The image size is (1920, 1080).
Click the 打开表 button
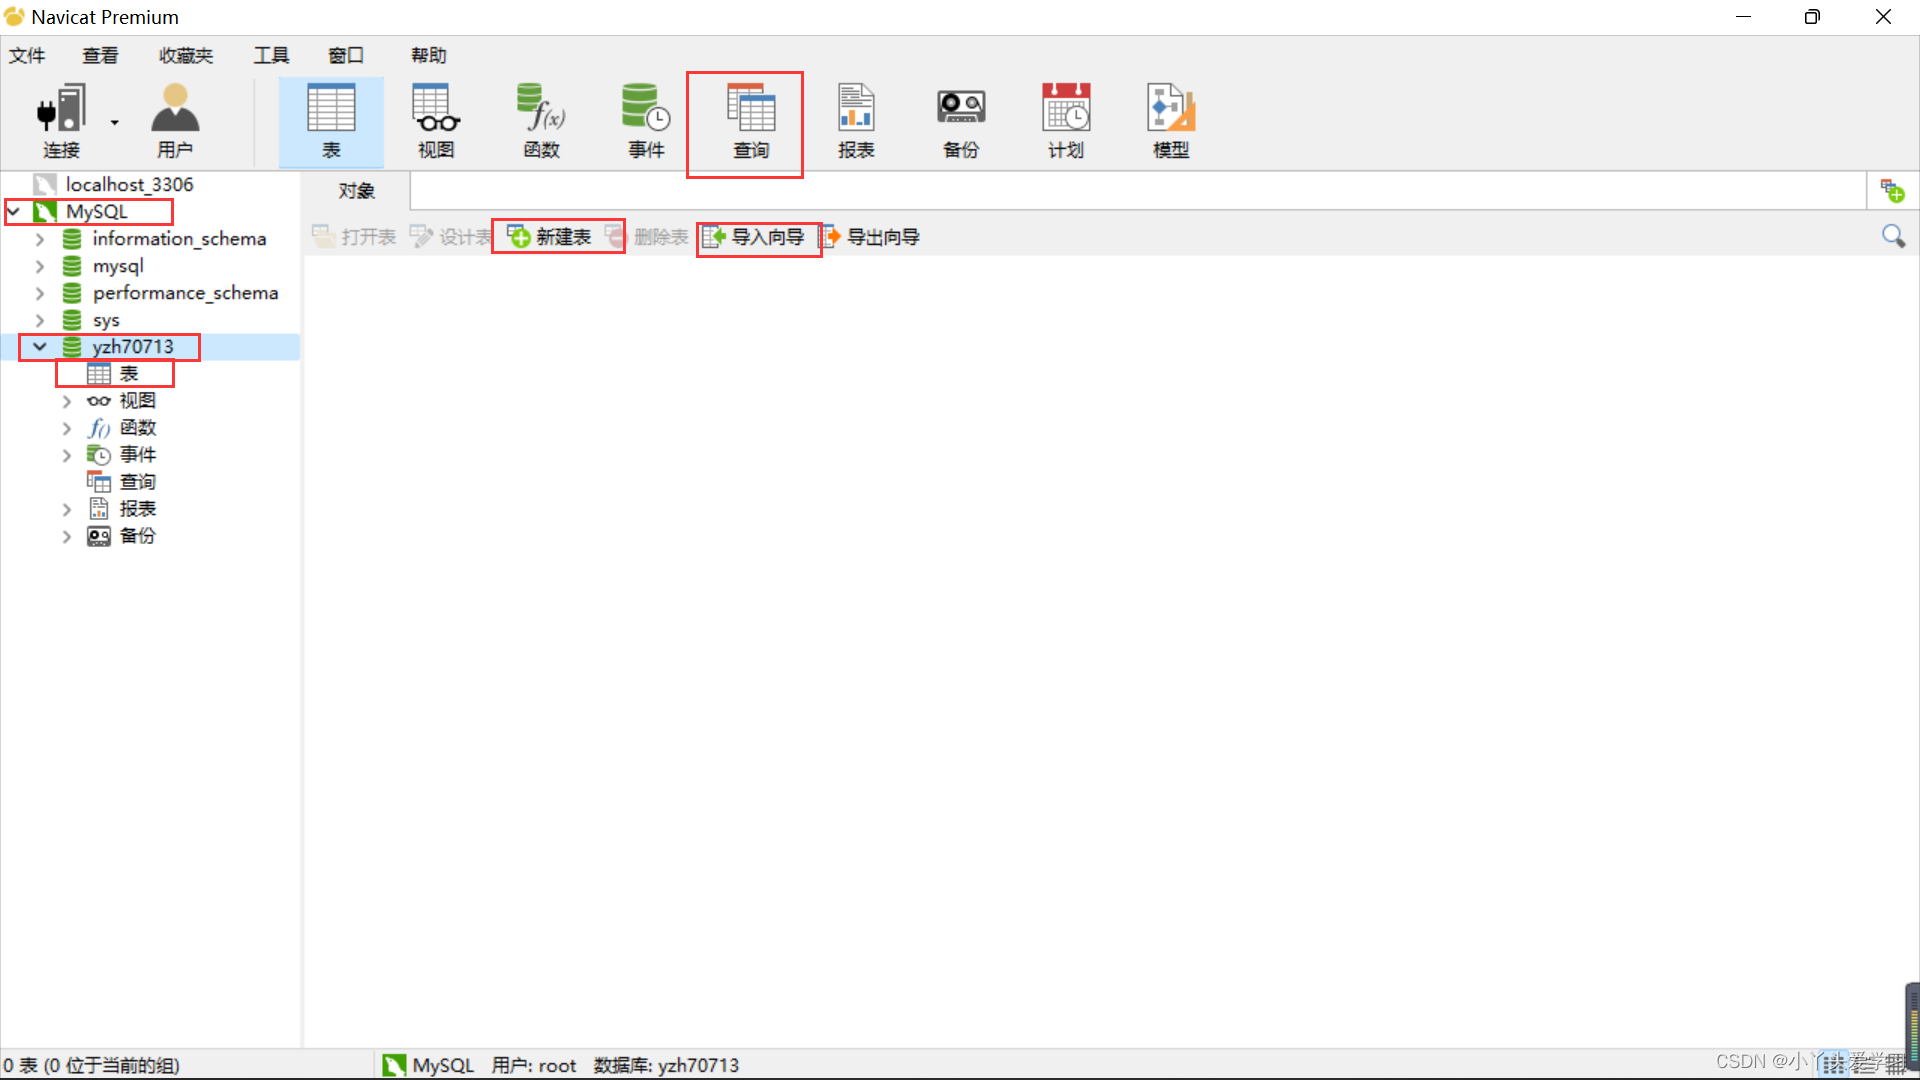(x=354, y=237)
